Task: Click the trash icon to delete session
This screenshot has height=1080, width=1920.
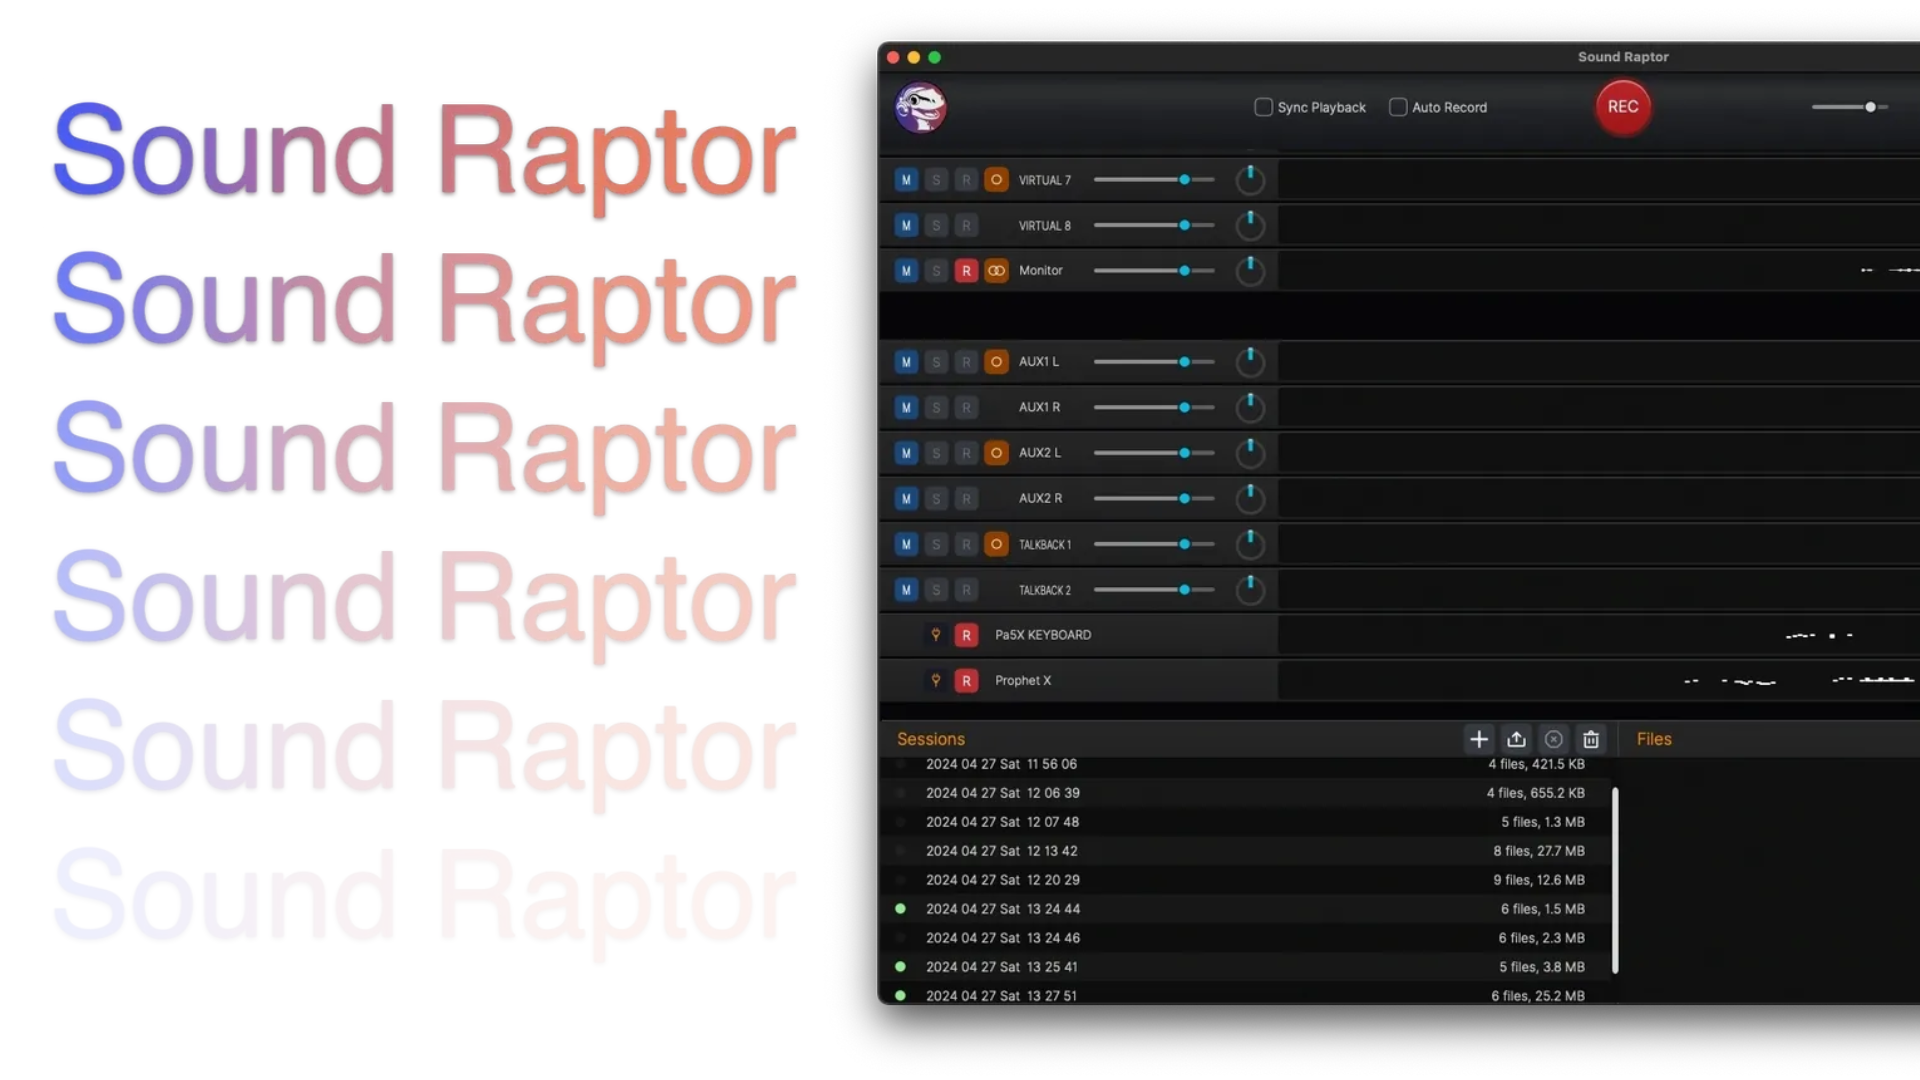Action: click(1590, 739)
